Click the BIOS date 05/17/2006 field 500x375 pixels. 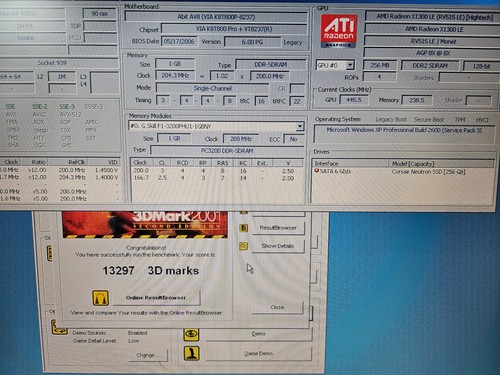(179, 42)
